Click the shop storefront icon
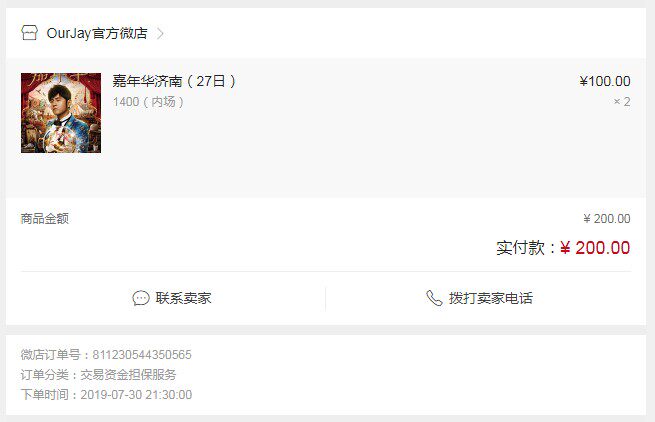This screenshot has height=422, width=655. [x=29, y=33]
